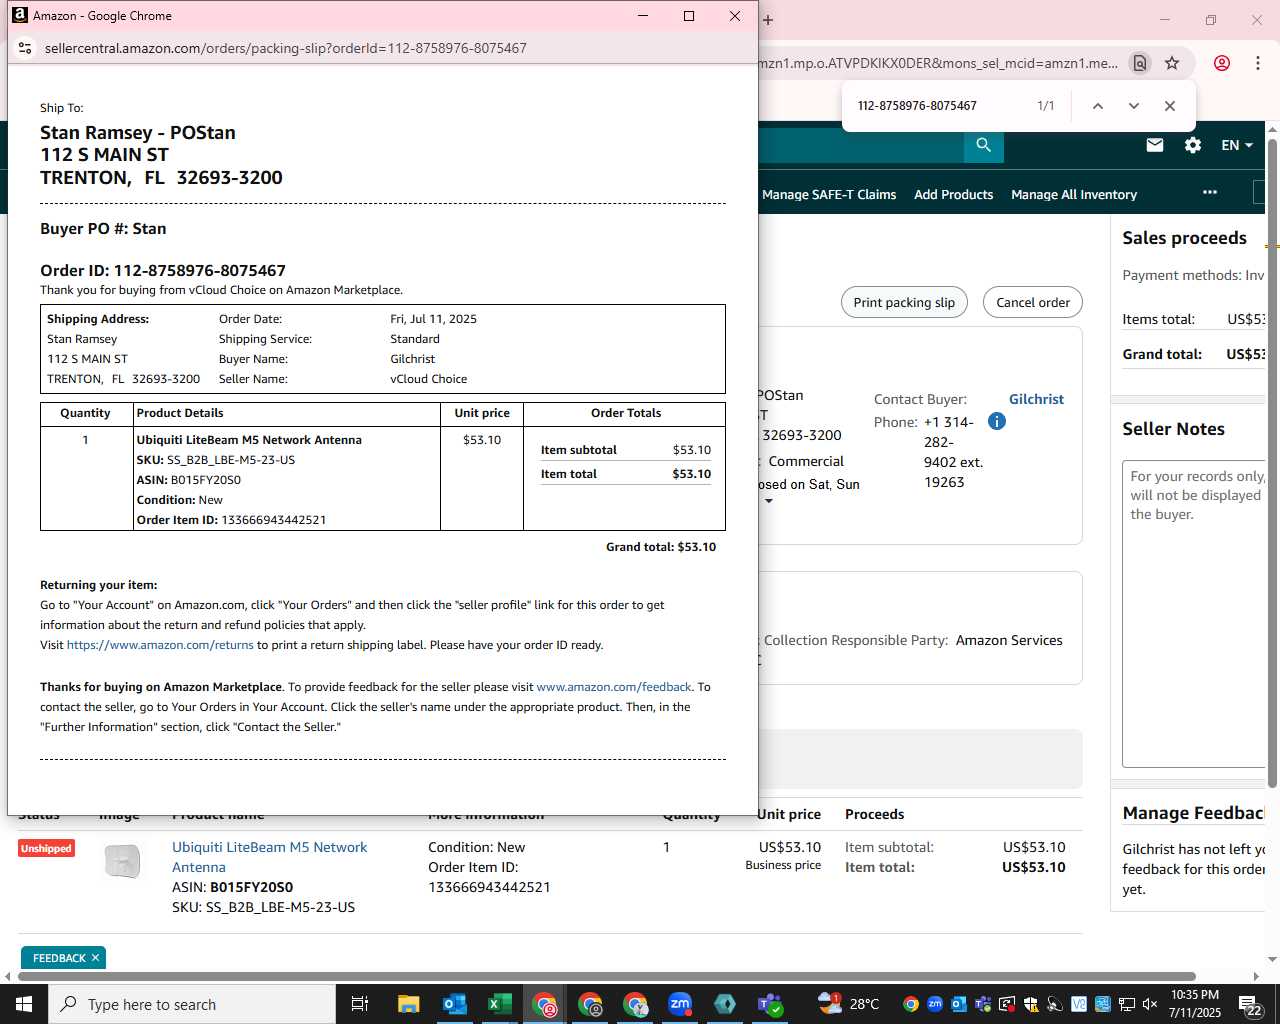Image resolution: width=1280 pixels, height=1024 pixels.
Task: Click the Order ID 112-8758976-8075467 heading
Action: pos(163,270)
